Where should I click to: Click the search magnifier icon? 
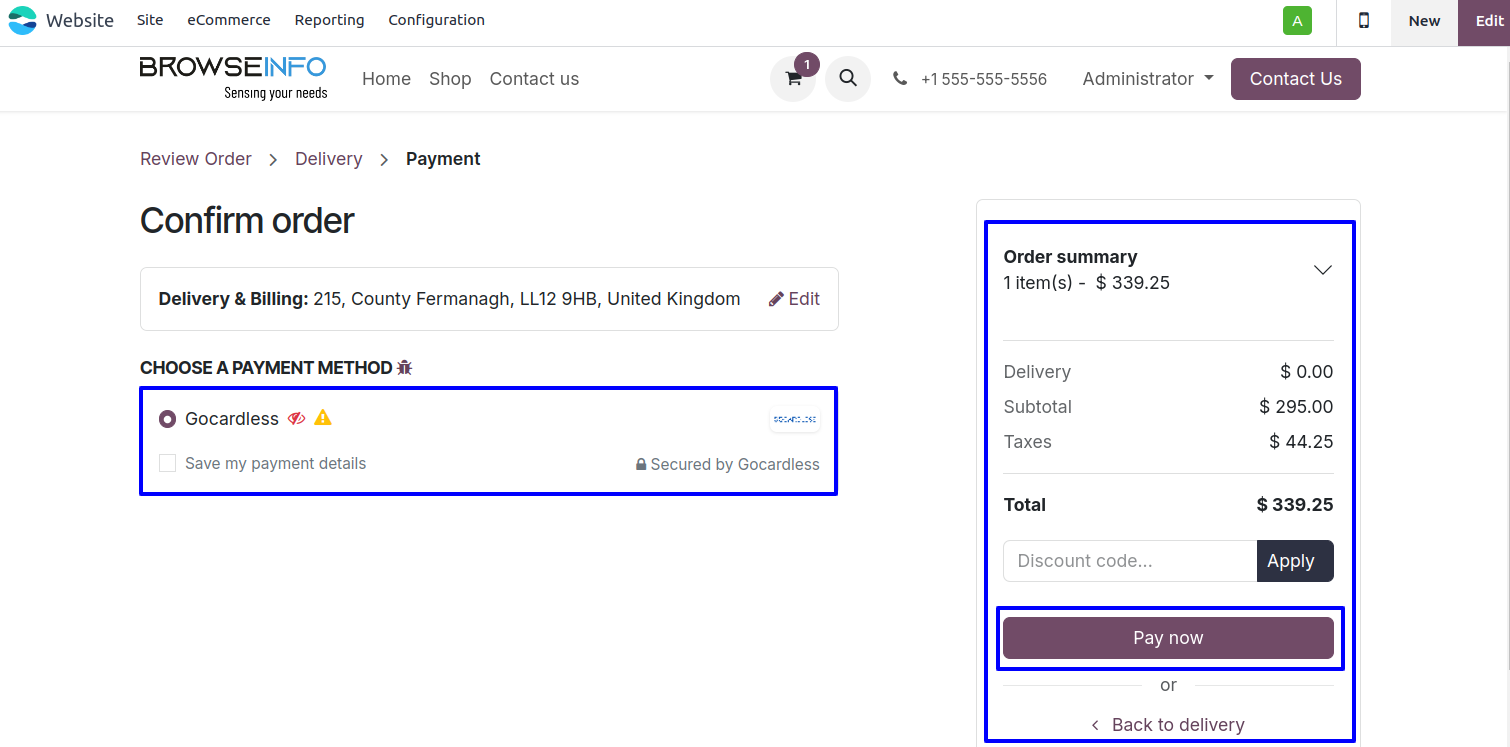(848, 78)
